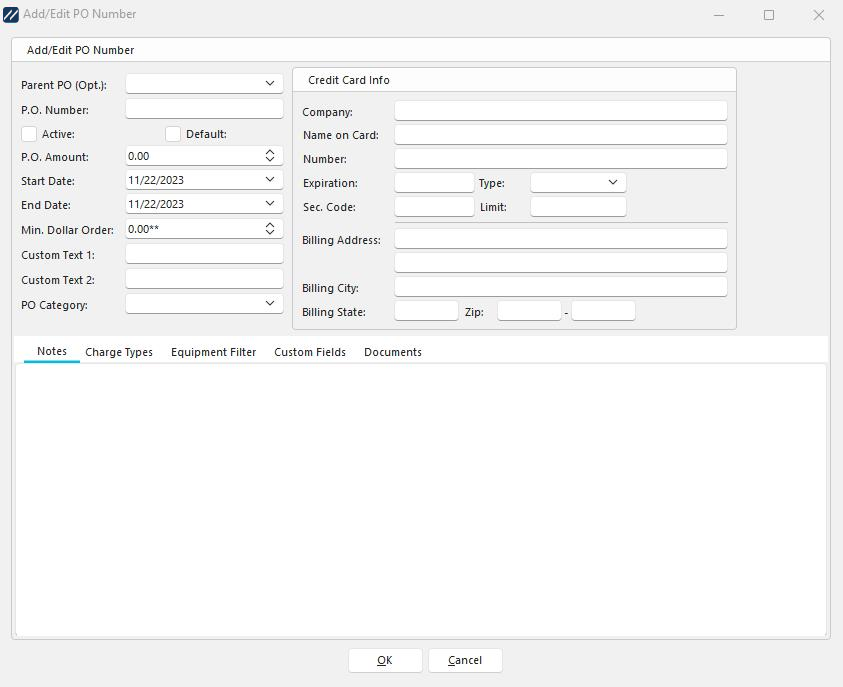Maximize the Add/Edit PO Number window
843x687 pixels.
tap(769, 15)
